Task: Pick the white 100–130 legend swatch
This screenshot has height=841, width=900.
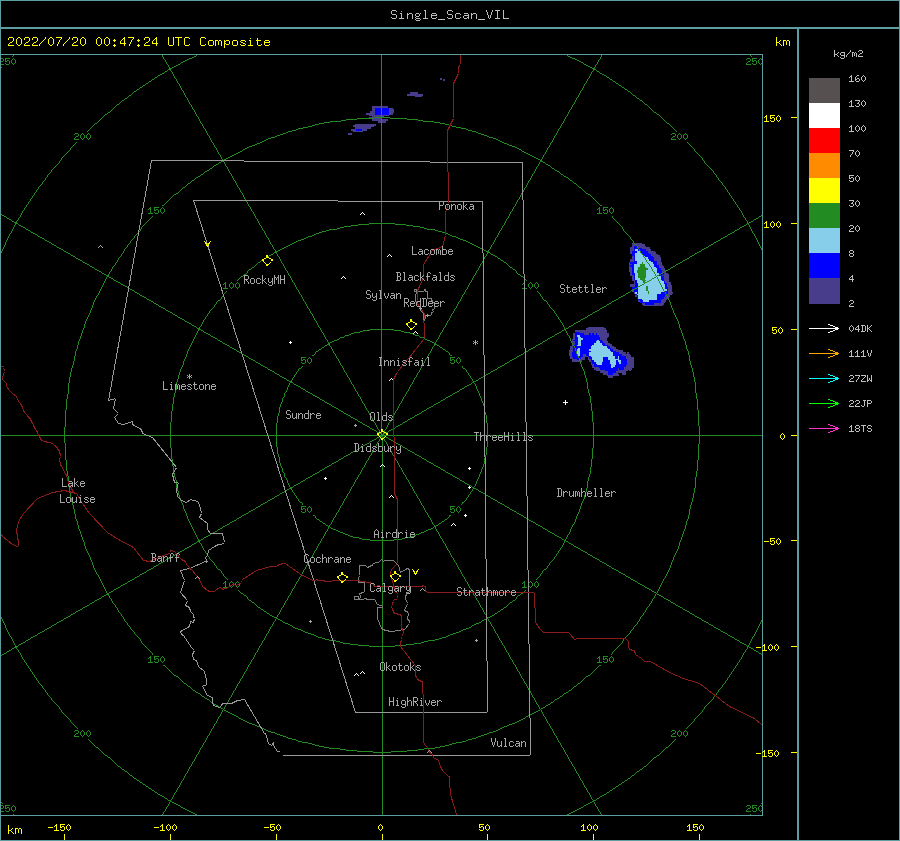Action: (824, 116)
